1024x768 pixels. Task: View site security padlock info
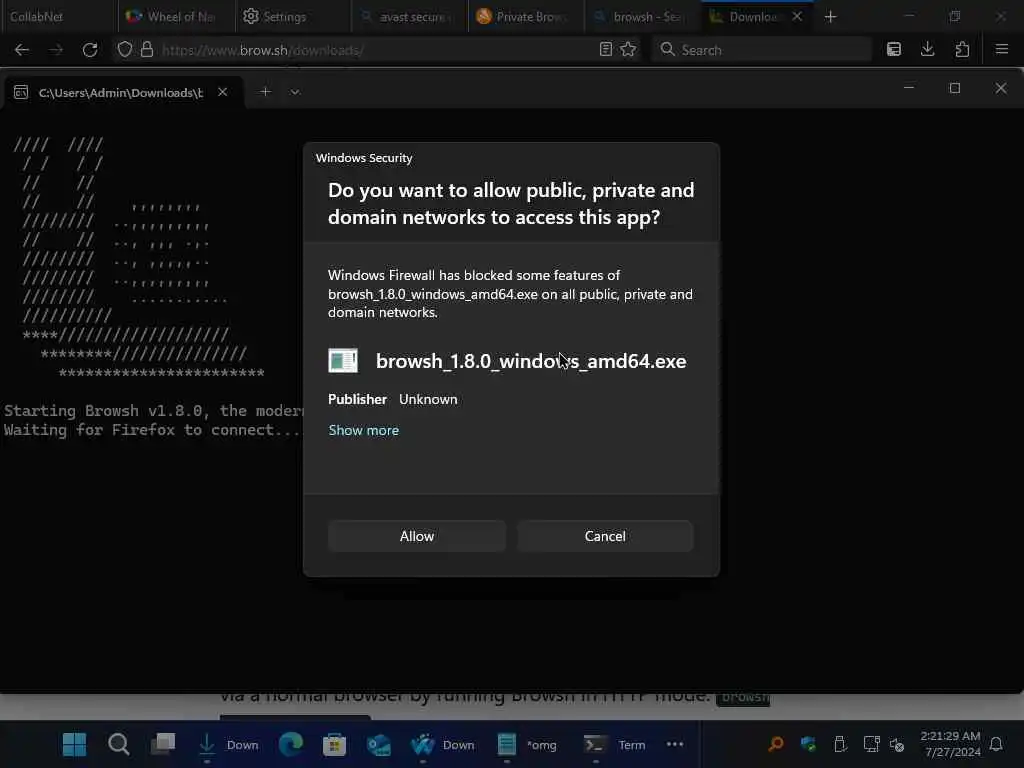(147, 50)
